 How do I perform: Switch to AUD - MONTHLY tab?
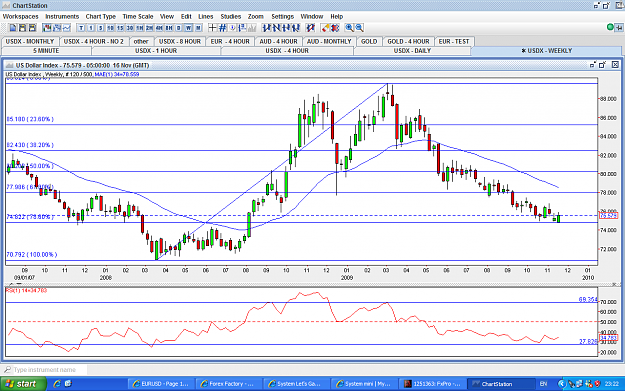click(x=329, y=41)
